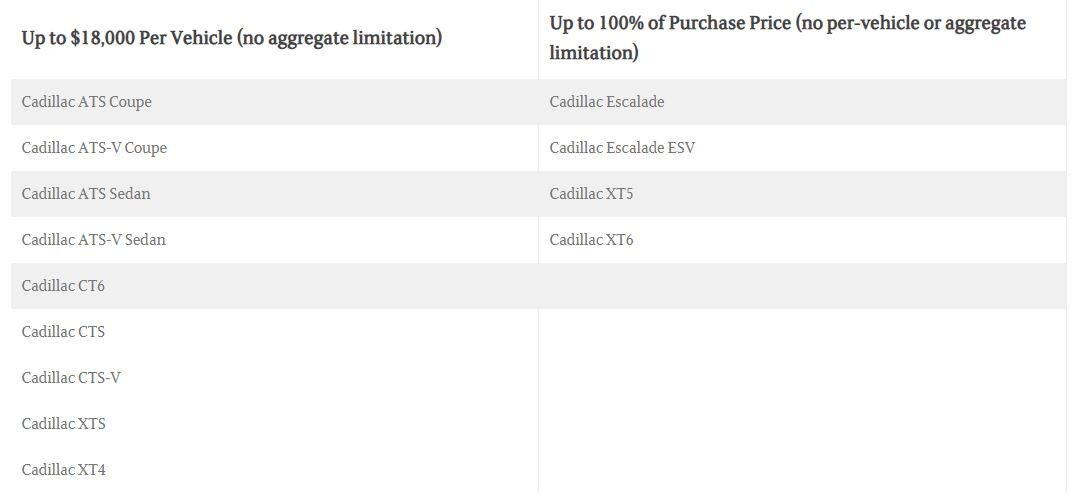Click the Cadillac CTS entry
Viewport: 1074px width, 502px height.
63,331
